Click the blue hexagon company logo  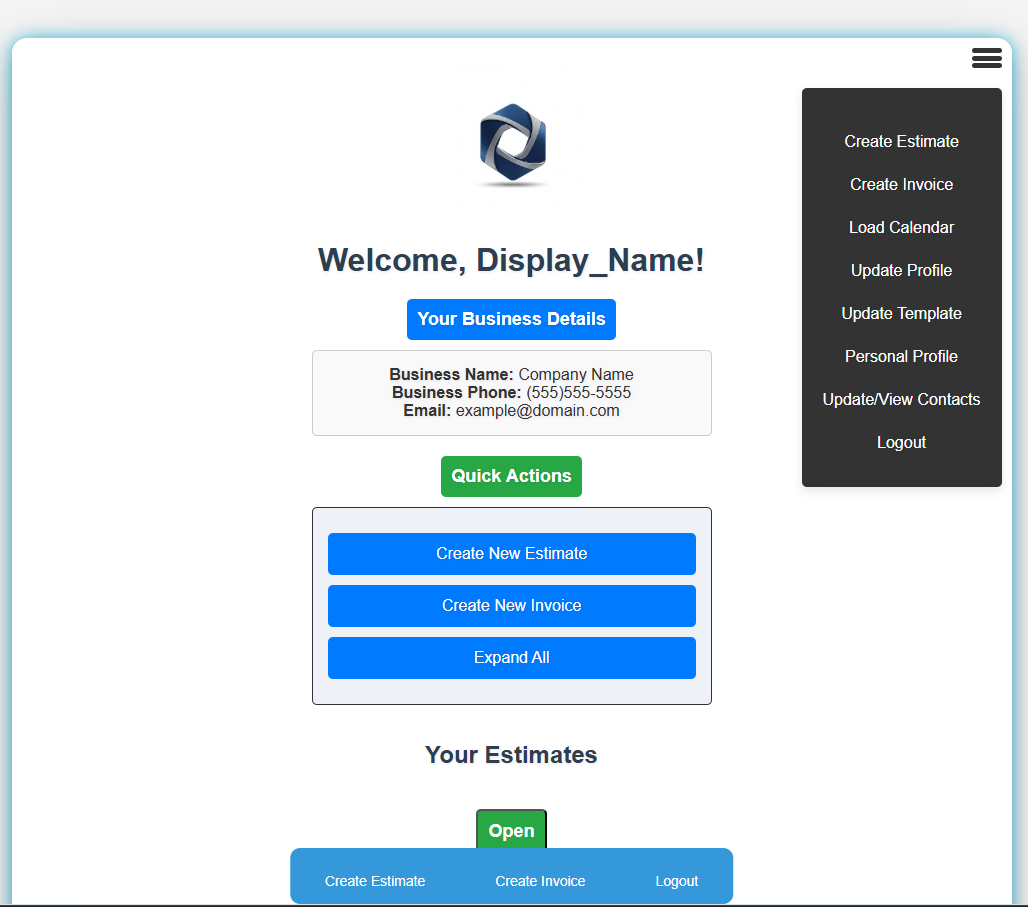(x=512, y=145)
